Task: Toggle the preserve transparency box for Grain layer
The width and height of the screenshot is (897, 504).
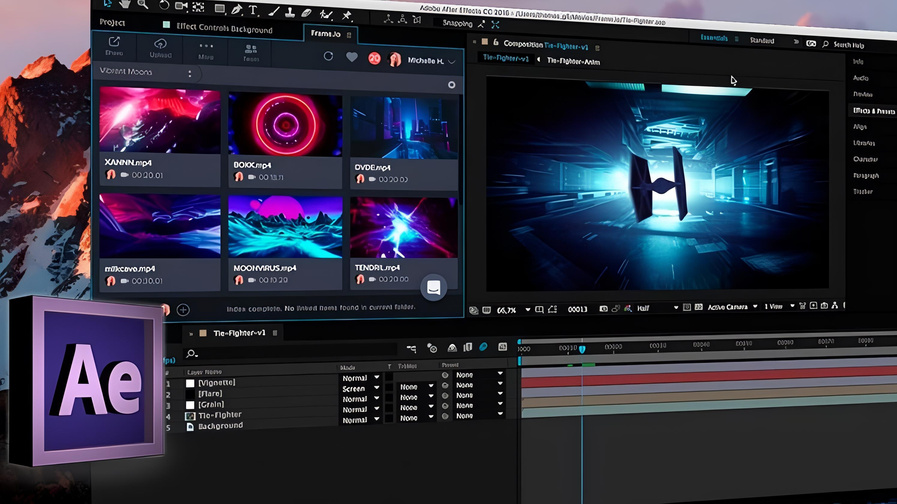Action: click(x=389, y=398)
